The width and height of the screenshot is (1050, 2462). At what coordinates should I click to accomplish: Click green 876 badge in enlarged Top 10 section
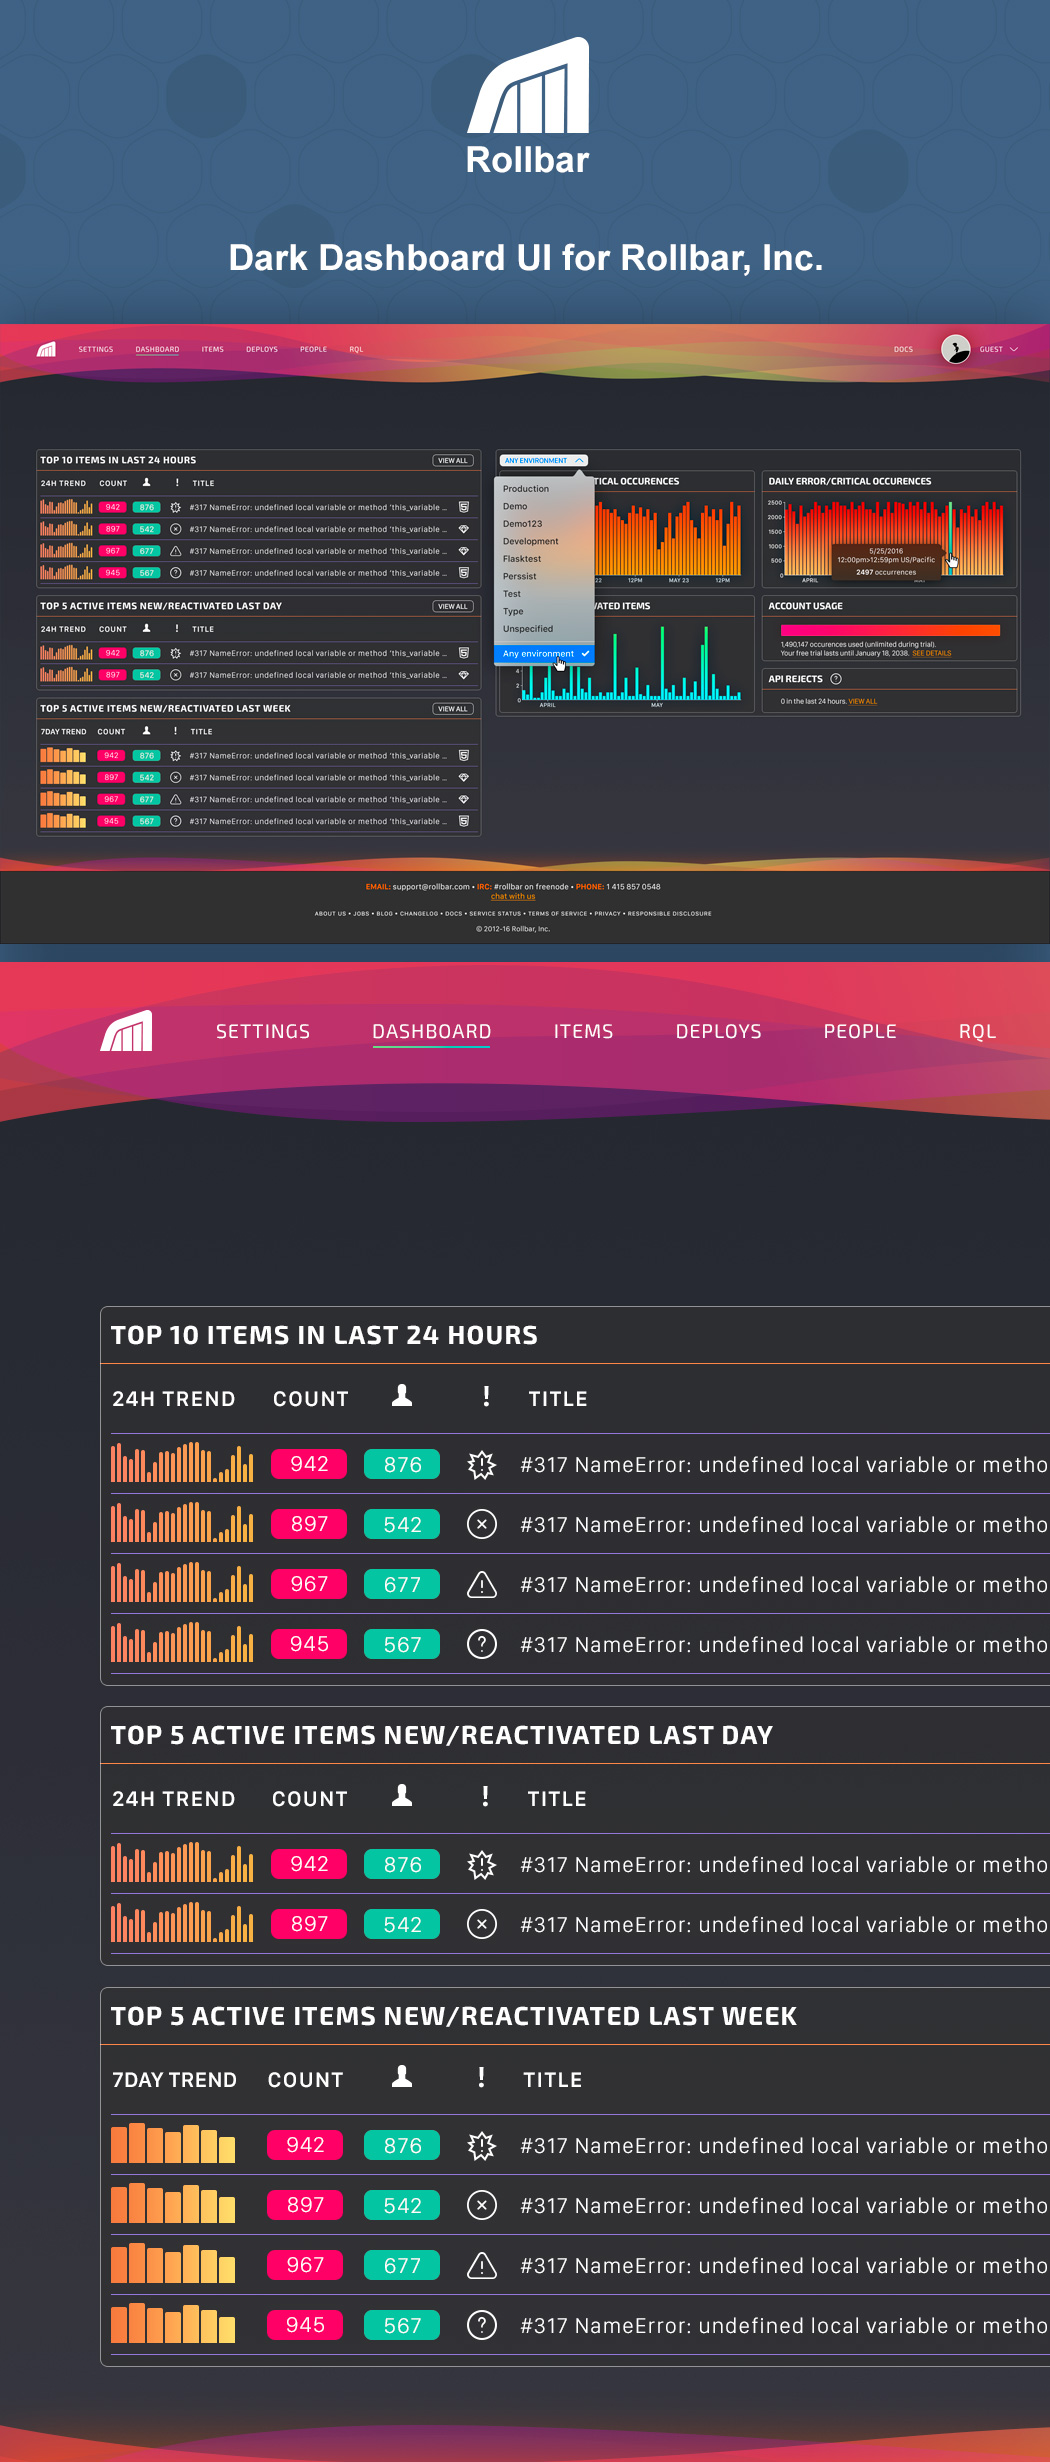[x=402, y=1465]
